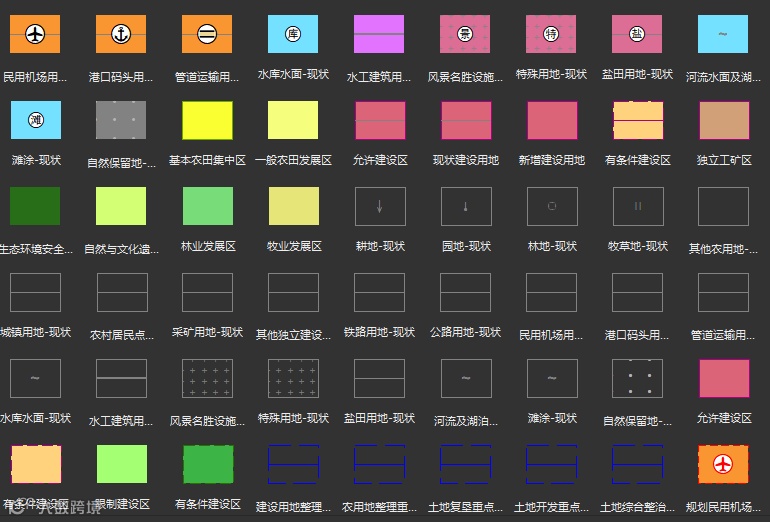Select the pale yellow 一般农田发展区 swatch

coord(293,120)
